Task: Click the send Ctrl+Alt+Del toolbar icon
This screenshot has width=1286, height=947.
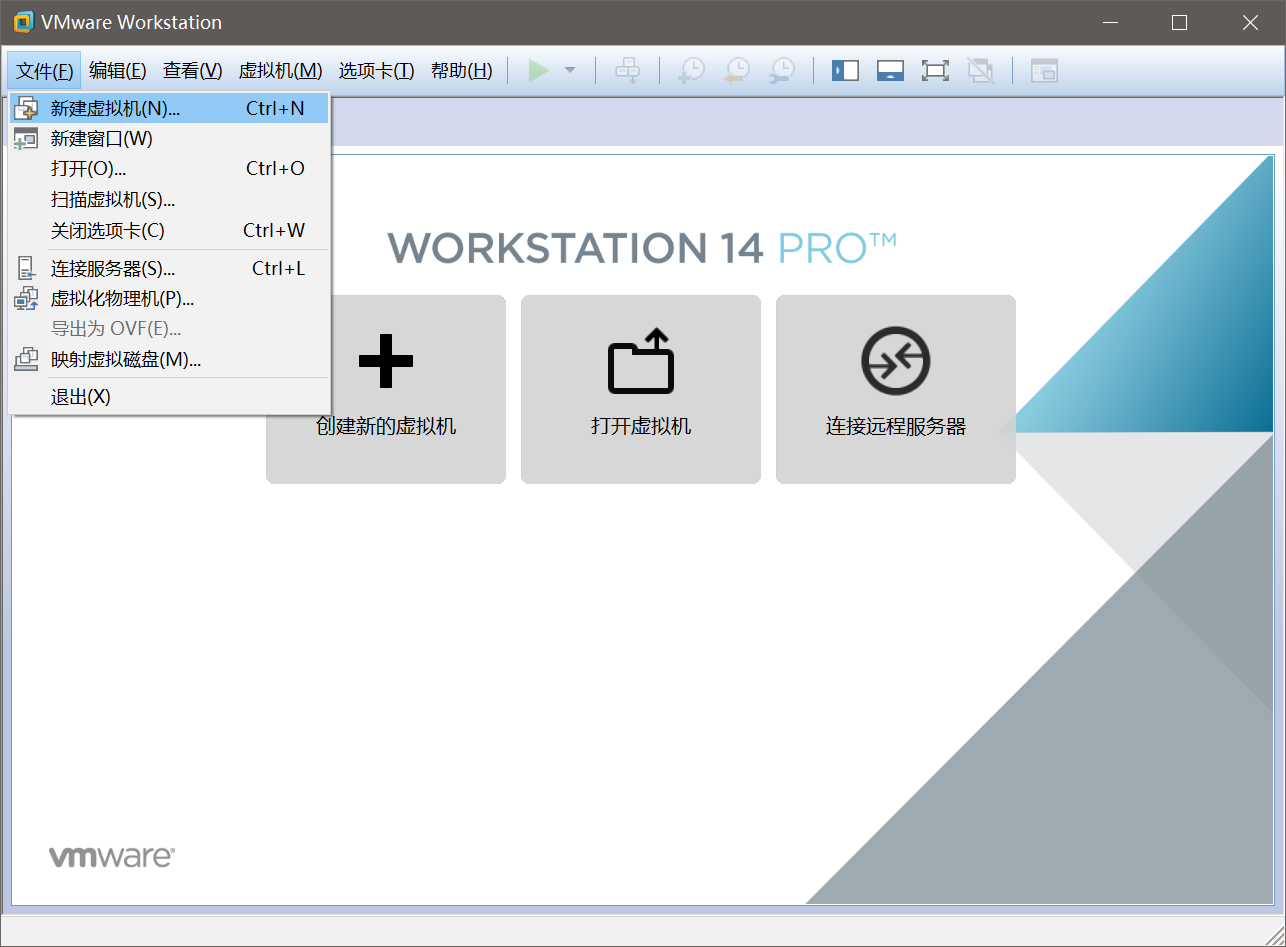Action: click(627, 71)
